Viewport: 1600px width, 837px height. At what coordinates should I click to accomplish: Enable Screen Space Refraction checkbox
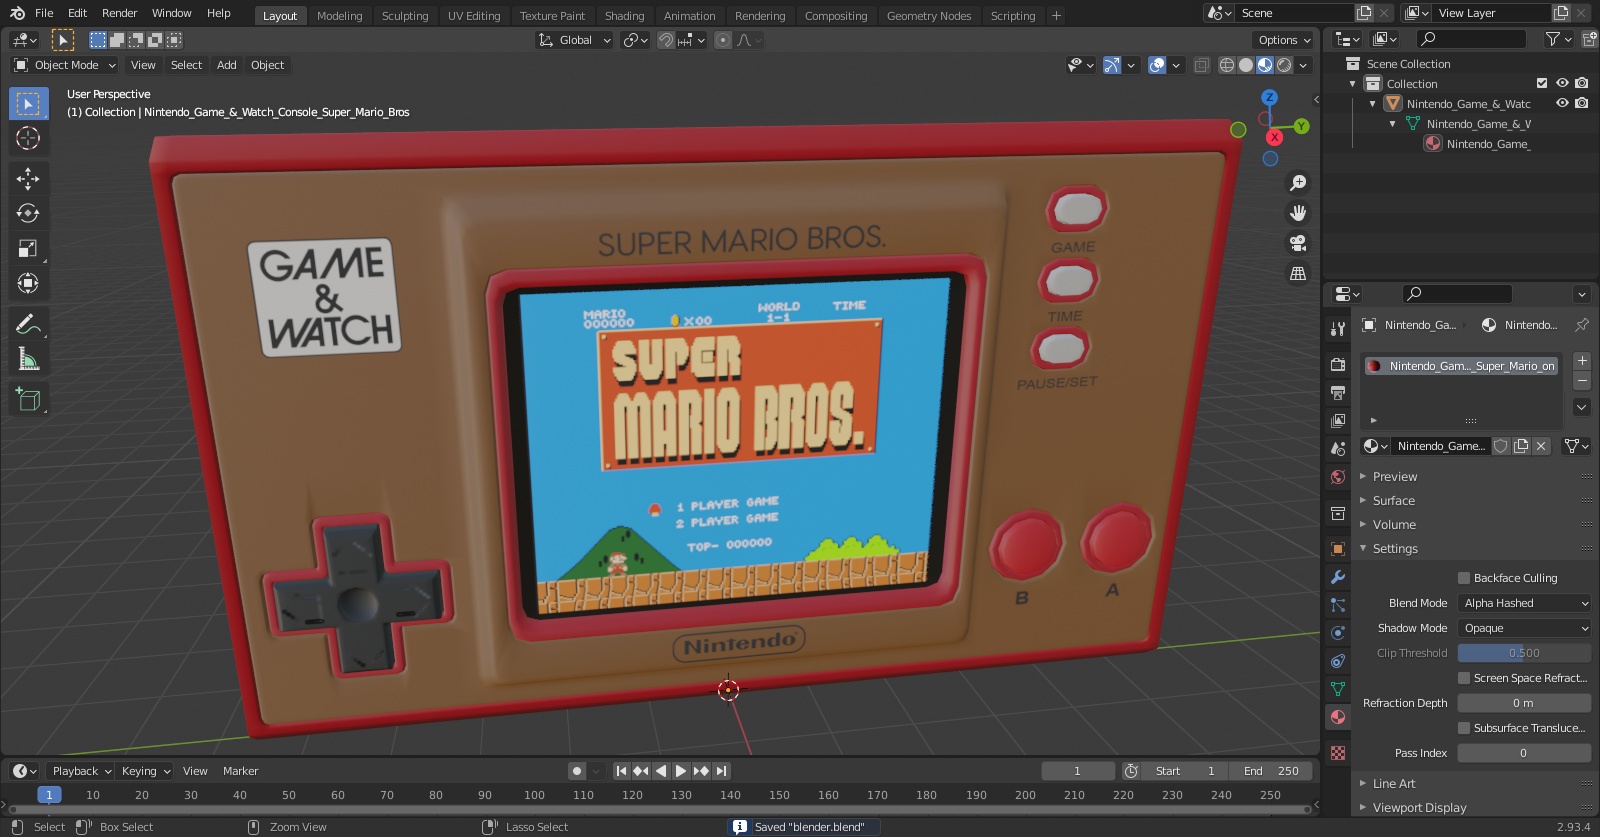point(1464,678)
